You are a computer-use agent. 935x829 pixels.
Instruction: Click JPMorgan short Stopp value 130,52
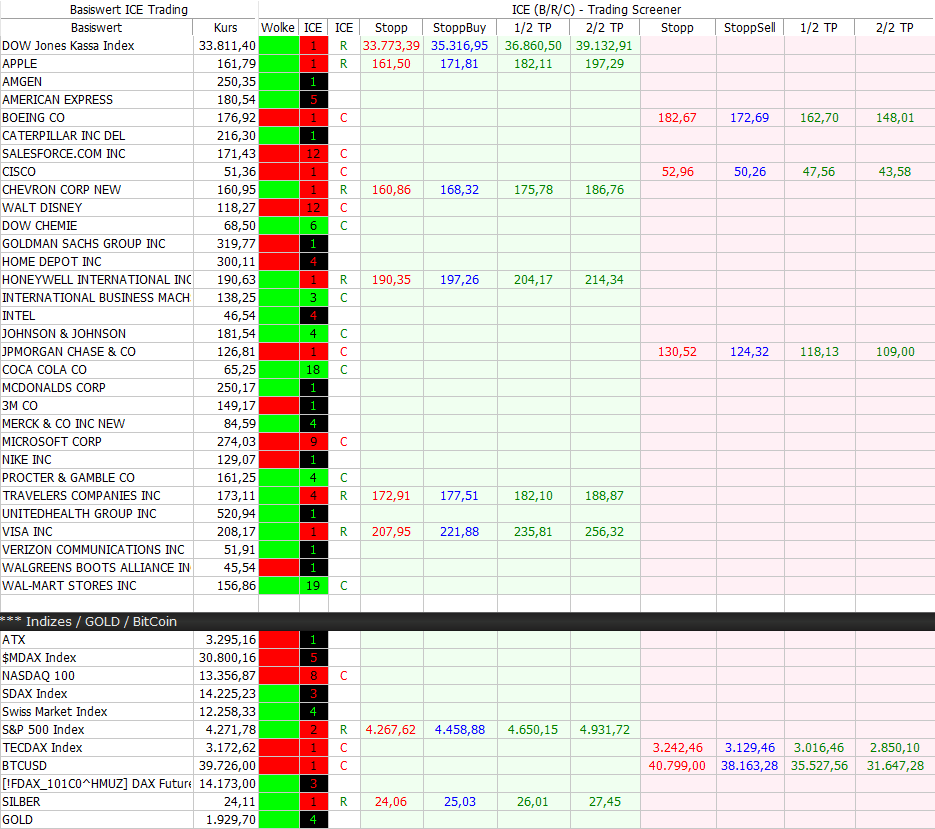(677, 352)
